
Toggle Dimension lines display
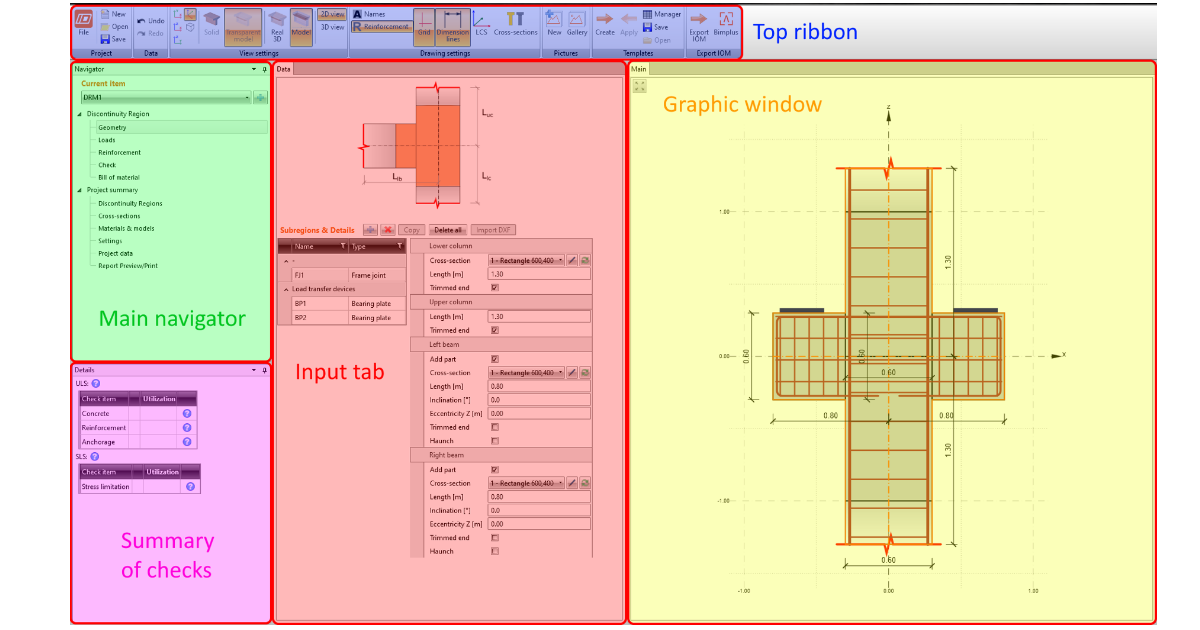(x=453, y=26)
